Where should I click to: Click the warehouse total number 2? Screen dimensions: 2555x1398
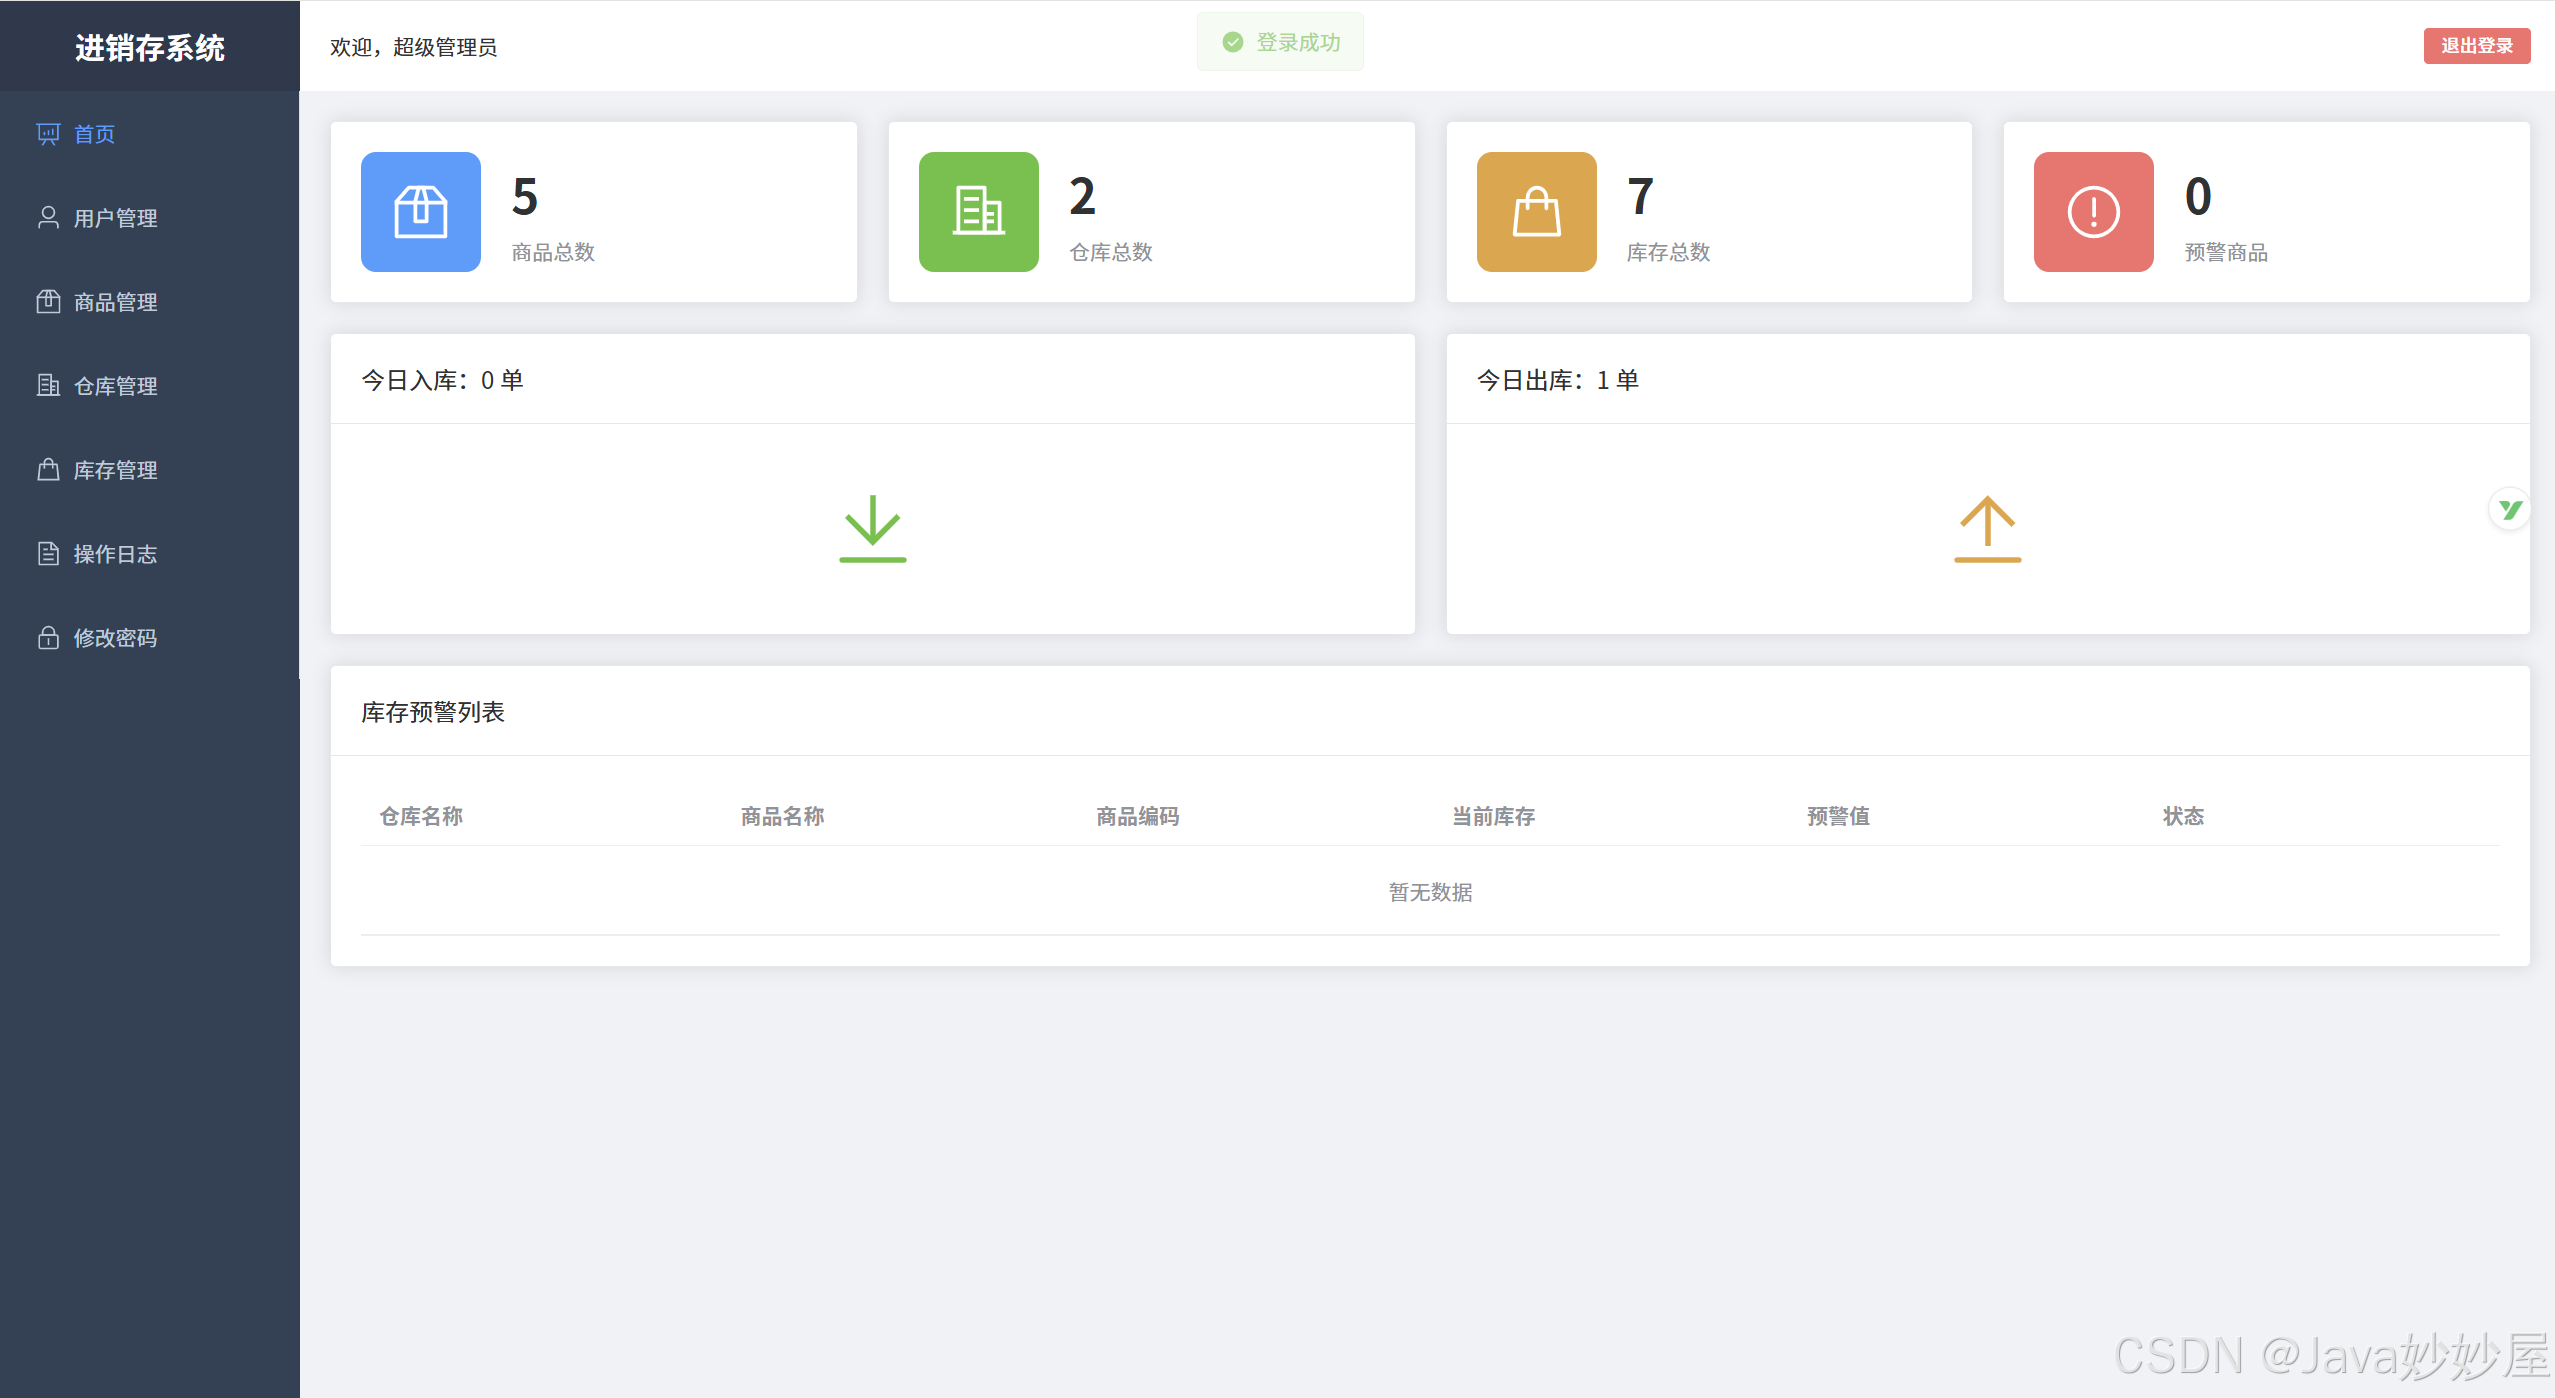point(1082,197)
